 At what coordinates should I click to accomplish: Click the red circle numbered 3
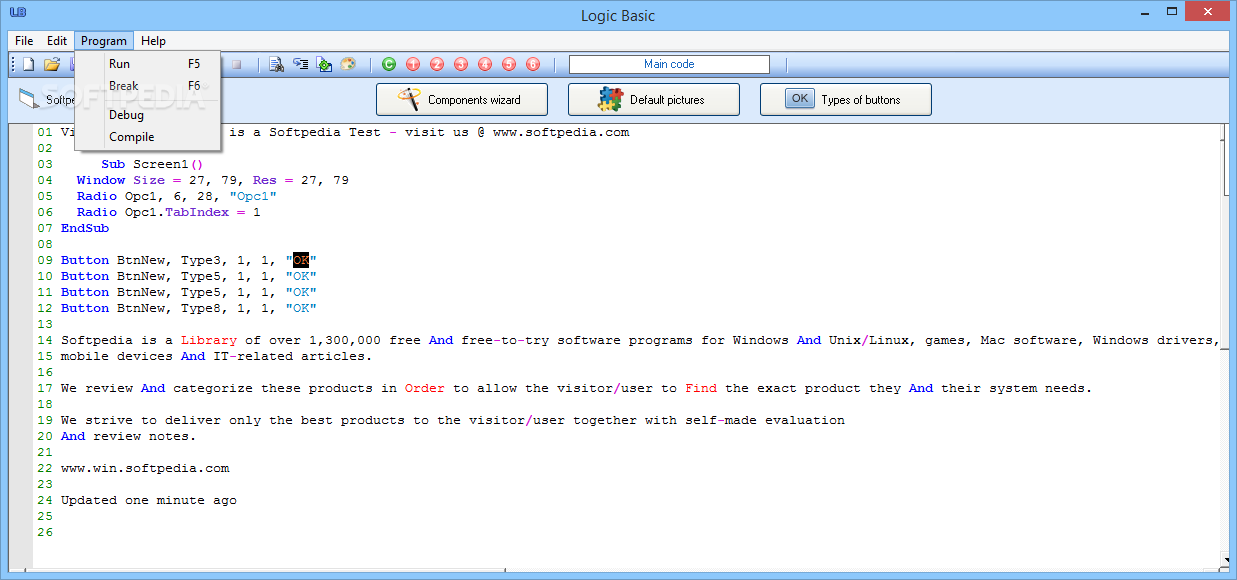tap(461, 64)
